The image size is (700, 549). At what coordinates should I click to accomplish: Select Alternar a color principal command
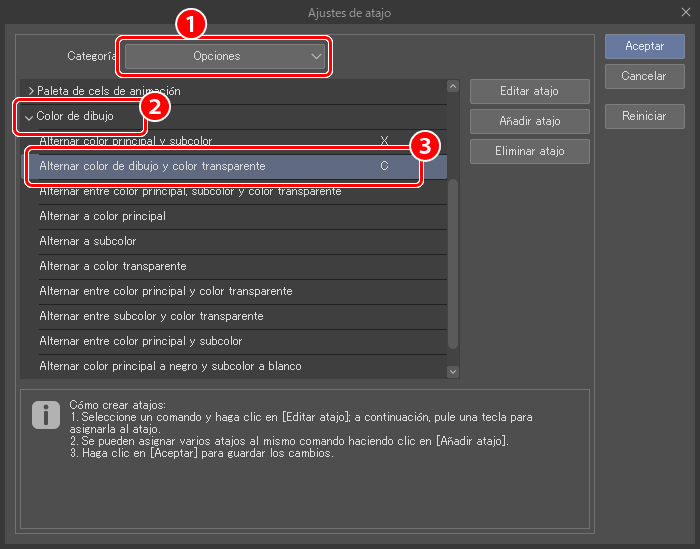[102, 216]
